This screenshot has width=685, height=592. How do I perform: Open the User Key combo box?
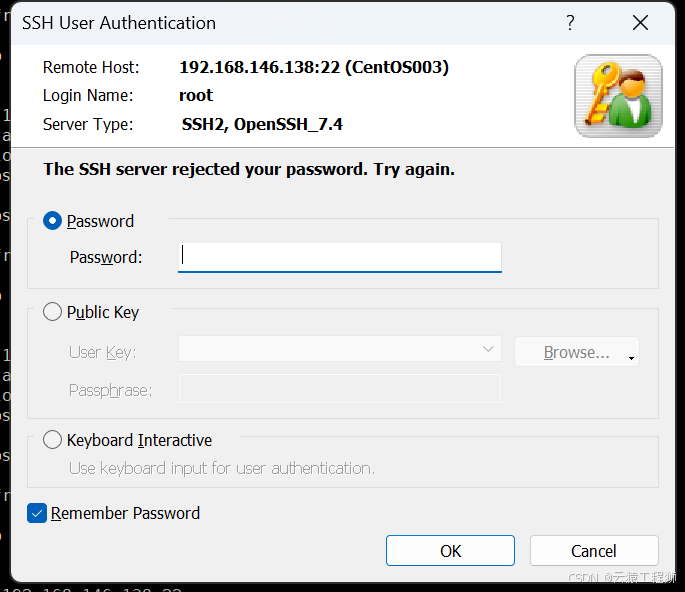click(x=339, y=349)
